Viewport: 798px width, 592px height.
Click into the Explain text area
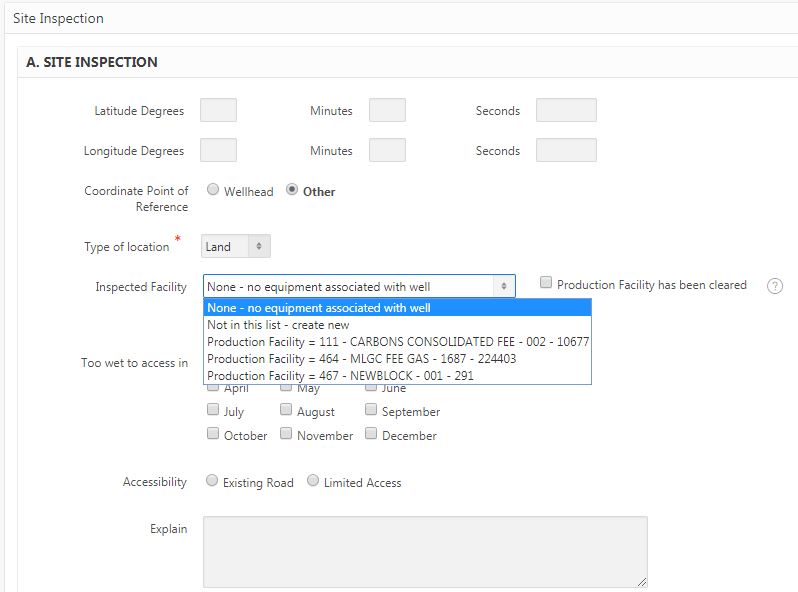coord(425,551)
